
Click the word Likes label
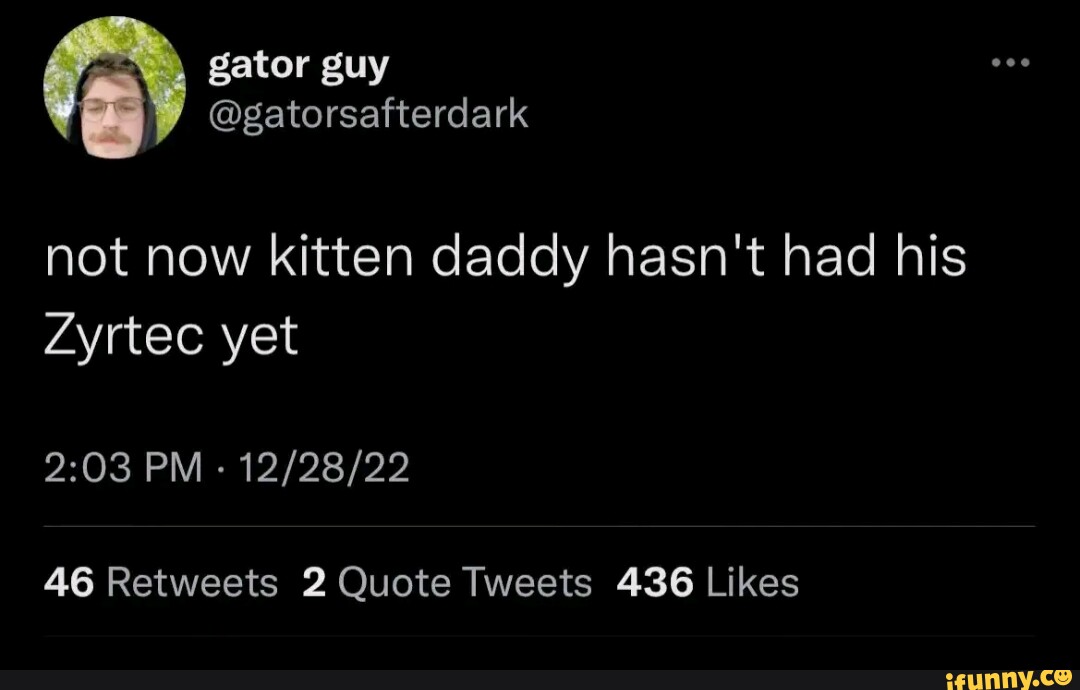(752, 582)
